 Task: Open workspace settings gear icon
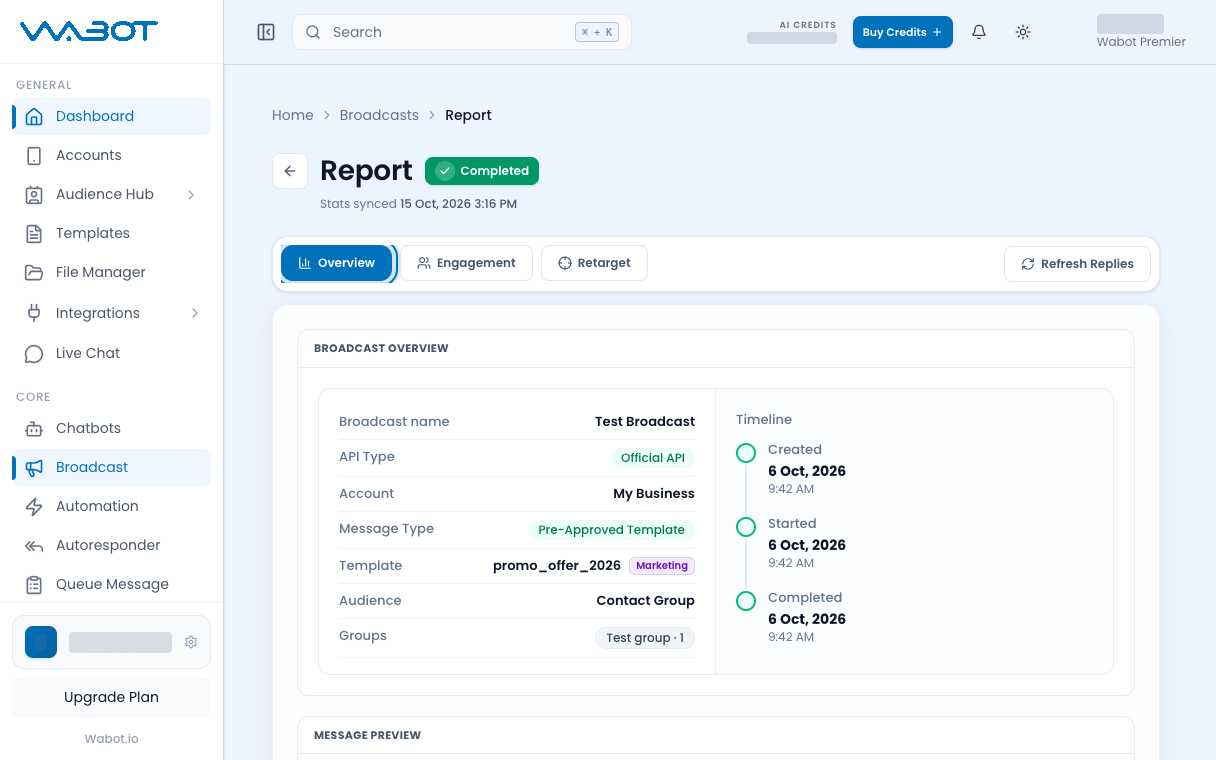pos(191,642)
